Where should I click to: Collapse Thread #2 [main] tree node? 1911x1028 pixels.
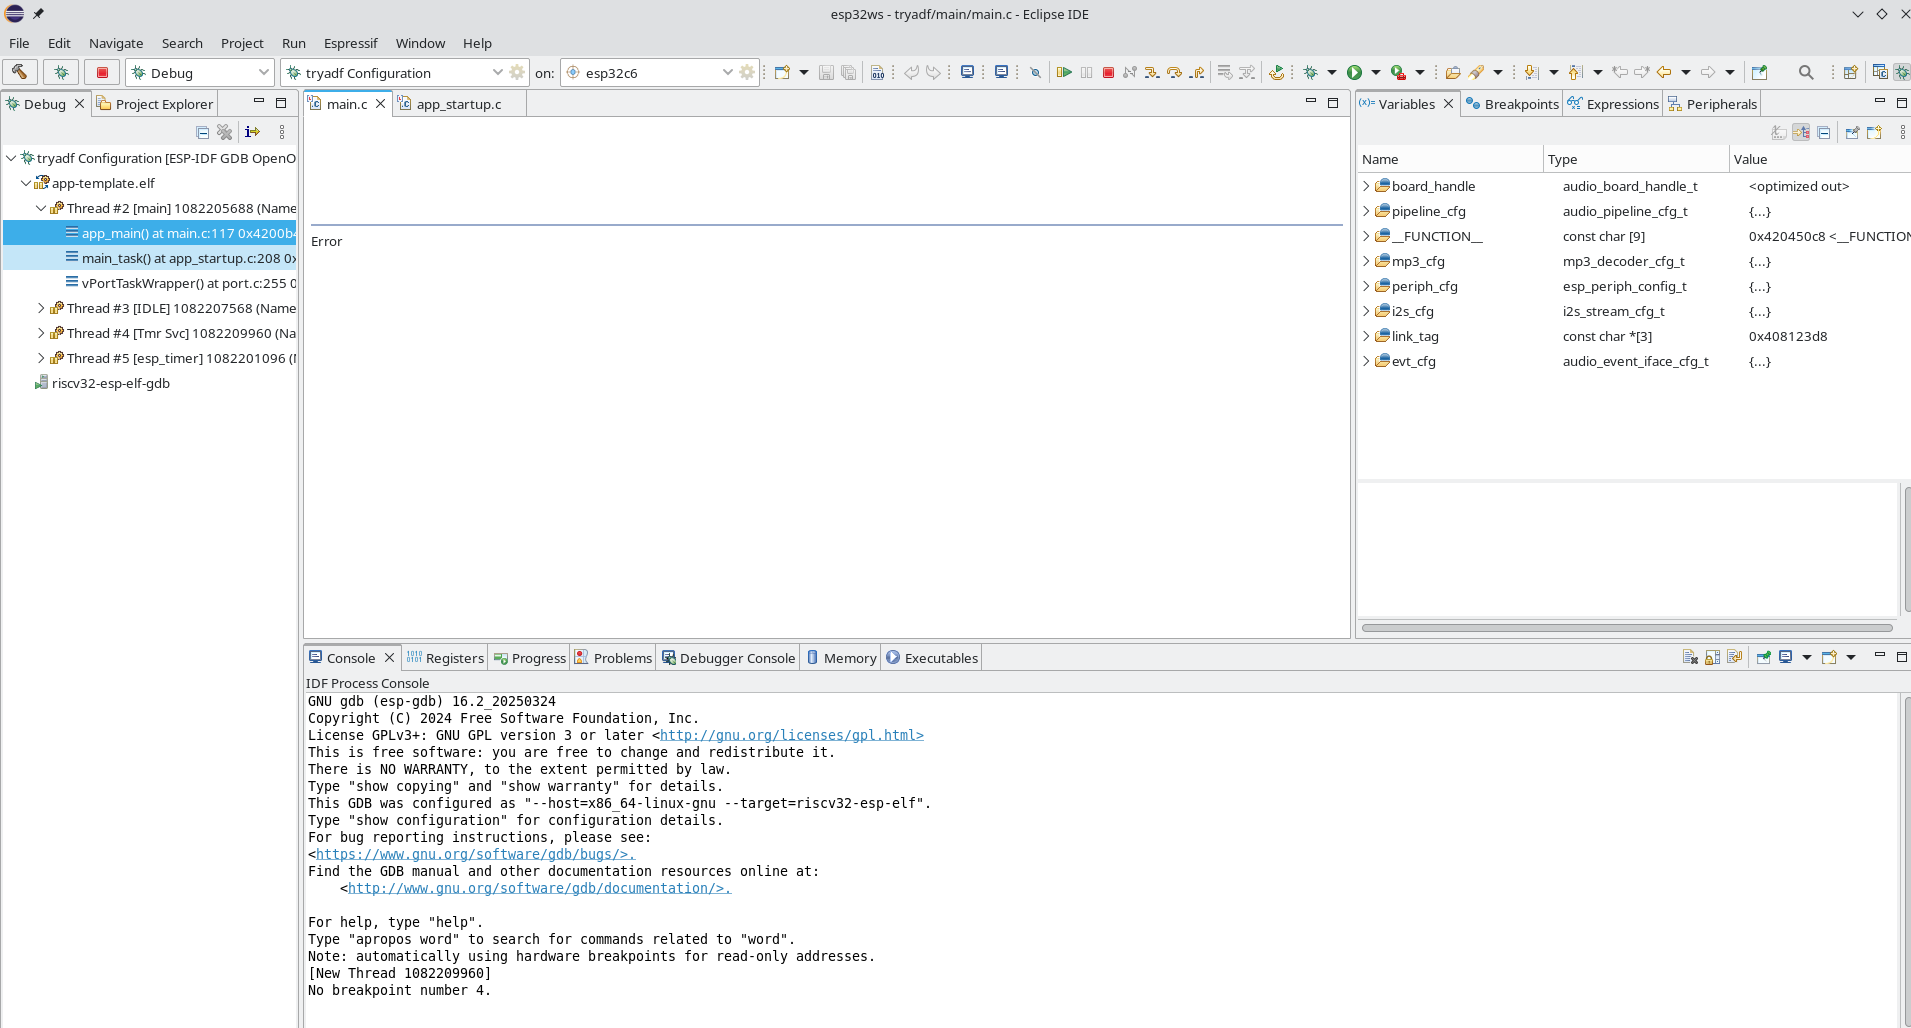click(x=41, y=208)
